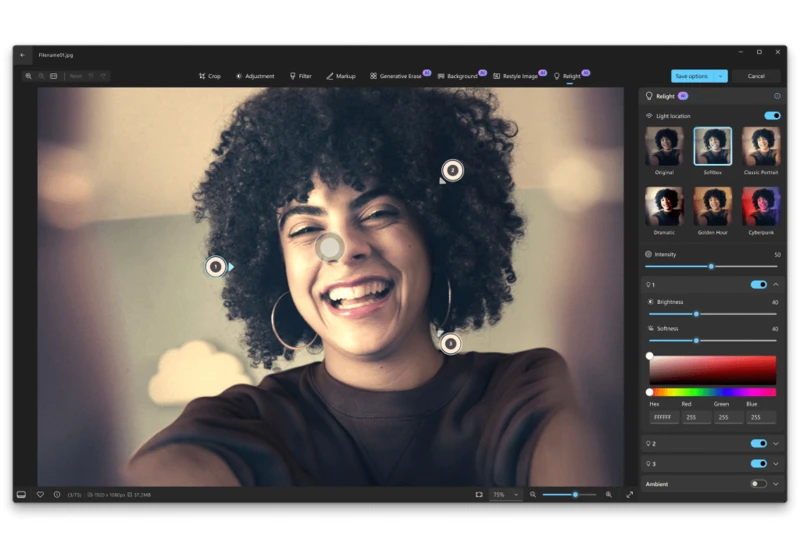Viewport: 800px width, 560px height.
Task: Expand the Ambient settings section
Action: pyautogui.click(x=776, y=484)
